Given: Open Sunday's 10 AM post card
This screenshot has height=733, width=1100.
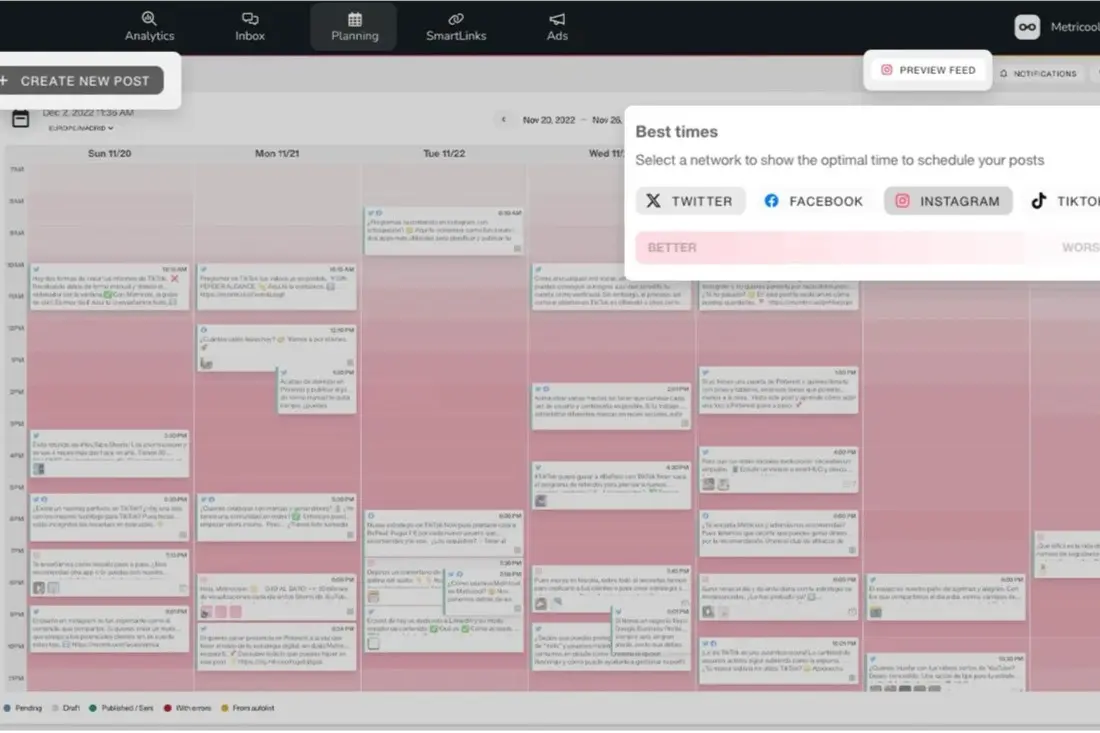Looking at the screenshot, I should click(109, 286).
